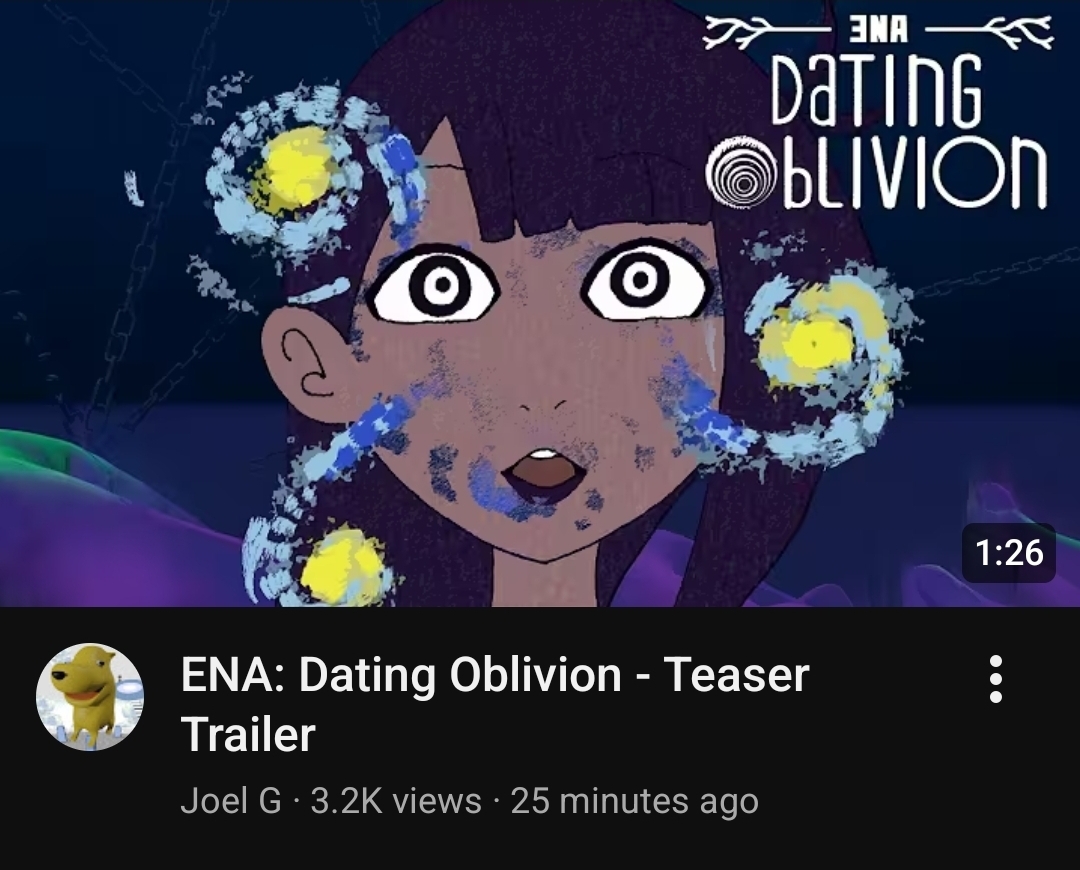
Task: Tap the word 'Trailer' in the title
Action: coord(248,734)
